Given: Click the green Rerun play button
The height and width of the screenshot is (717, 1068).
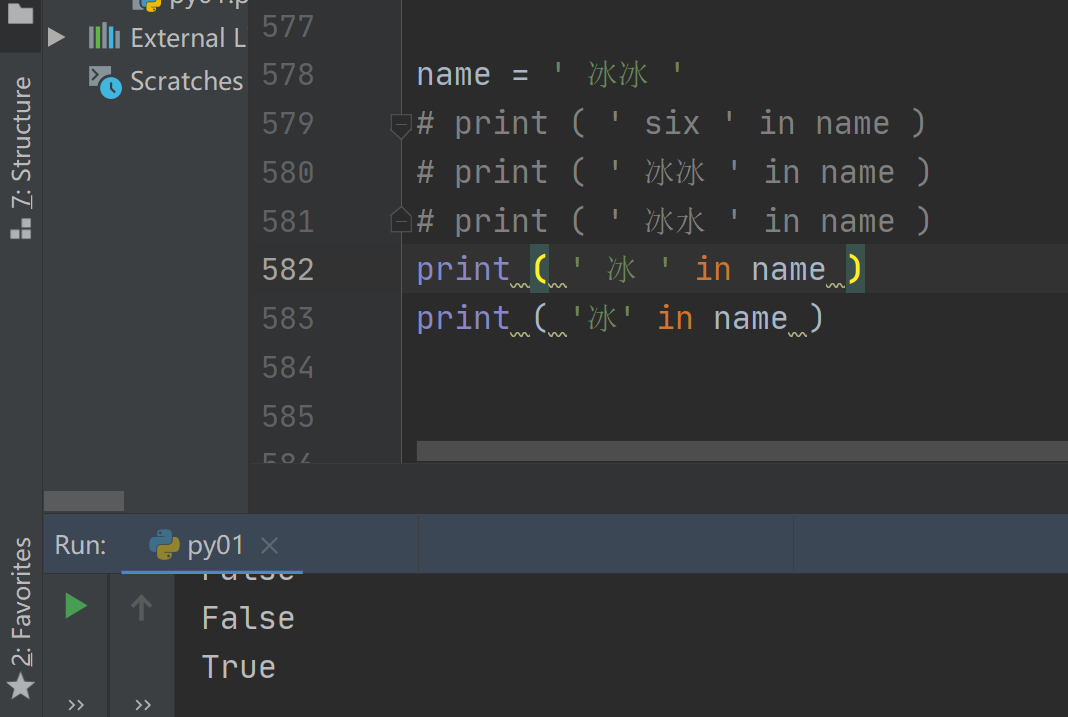Looking at the screenshot, I should click(x=76, y=605).
